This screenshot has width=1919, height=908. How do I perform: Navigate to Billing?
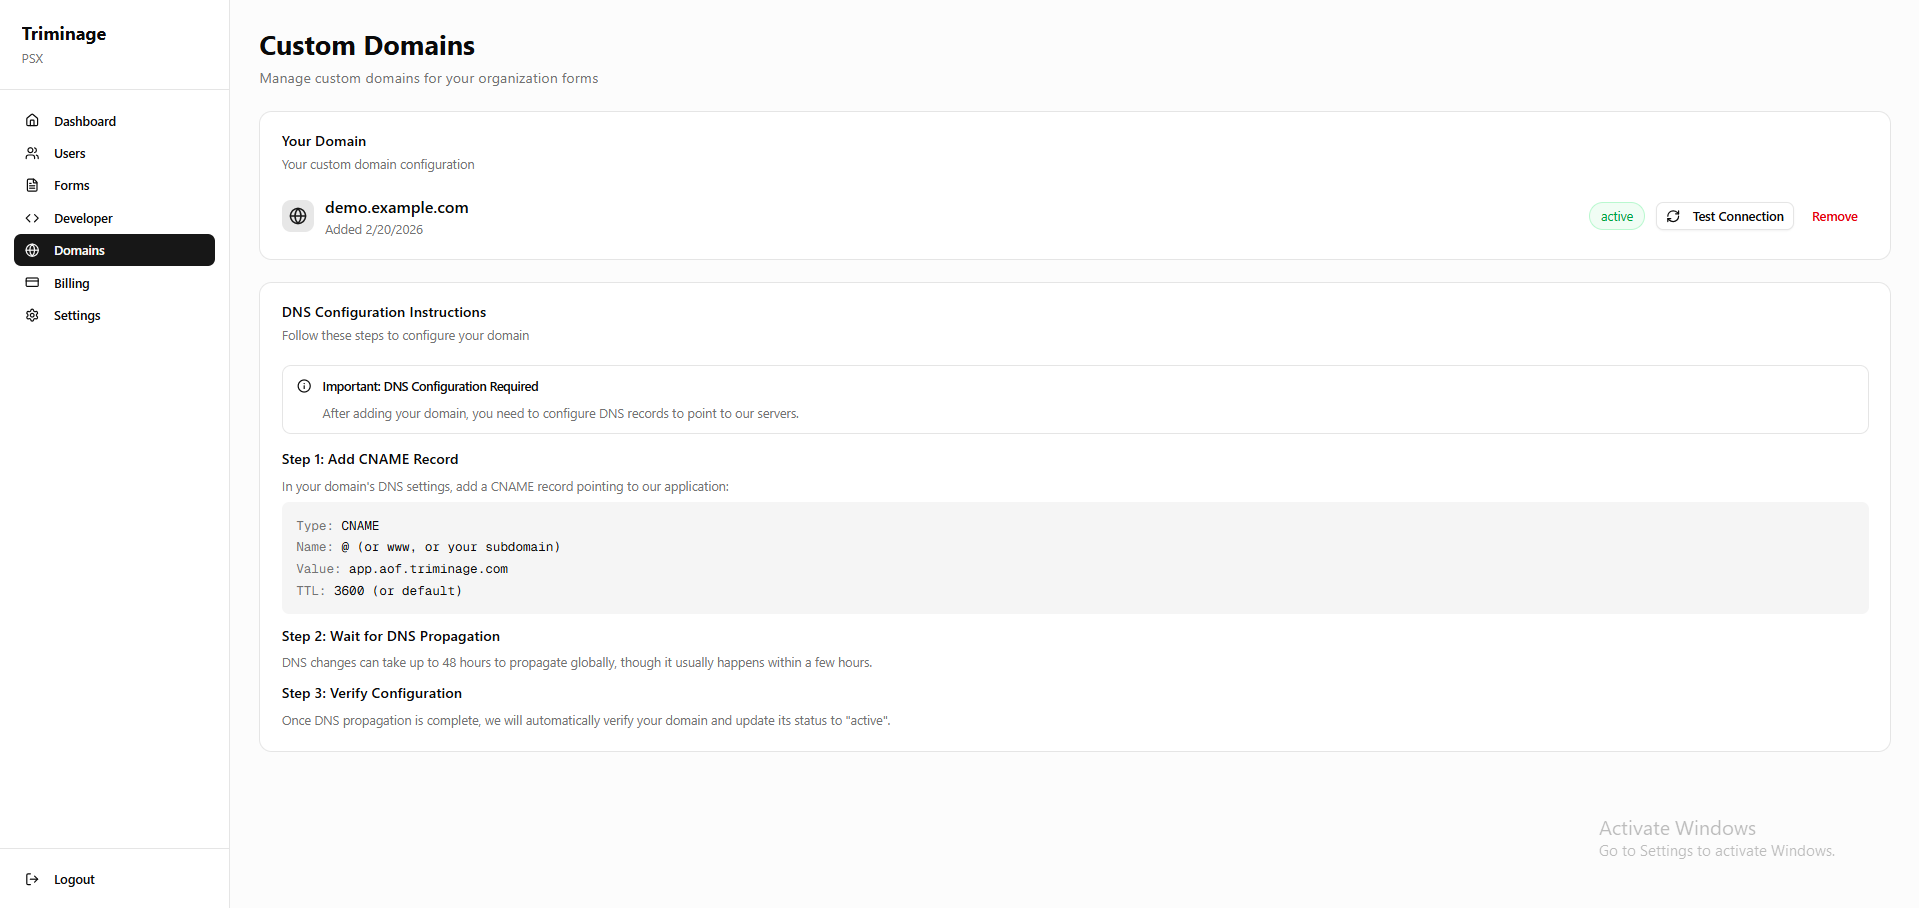click(x=72, y=283)
